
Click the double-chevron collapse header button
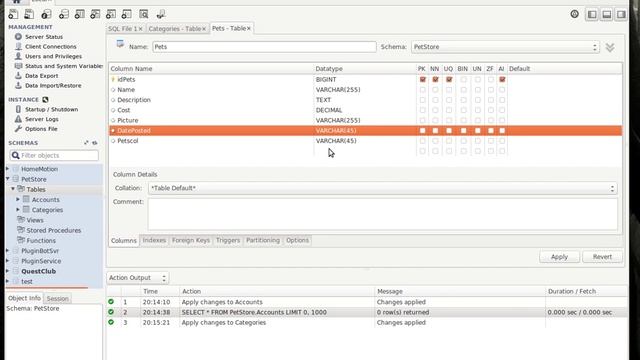610,47
